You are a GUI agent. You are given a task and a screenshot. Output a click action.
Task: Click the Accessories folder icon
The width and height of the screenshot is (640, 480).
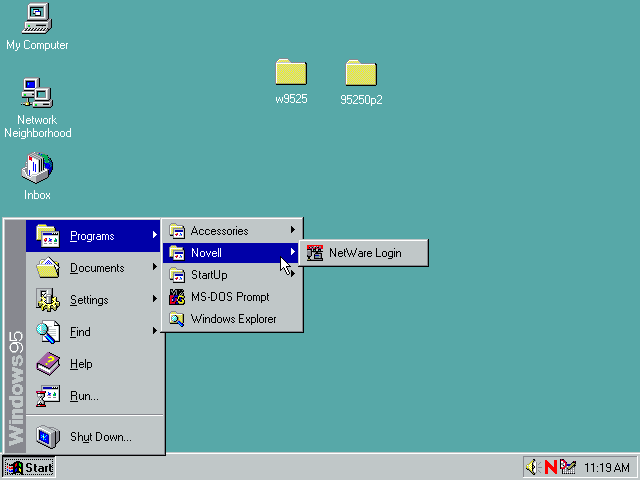coord(177,231)
